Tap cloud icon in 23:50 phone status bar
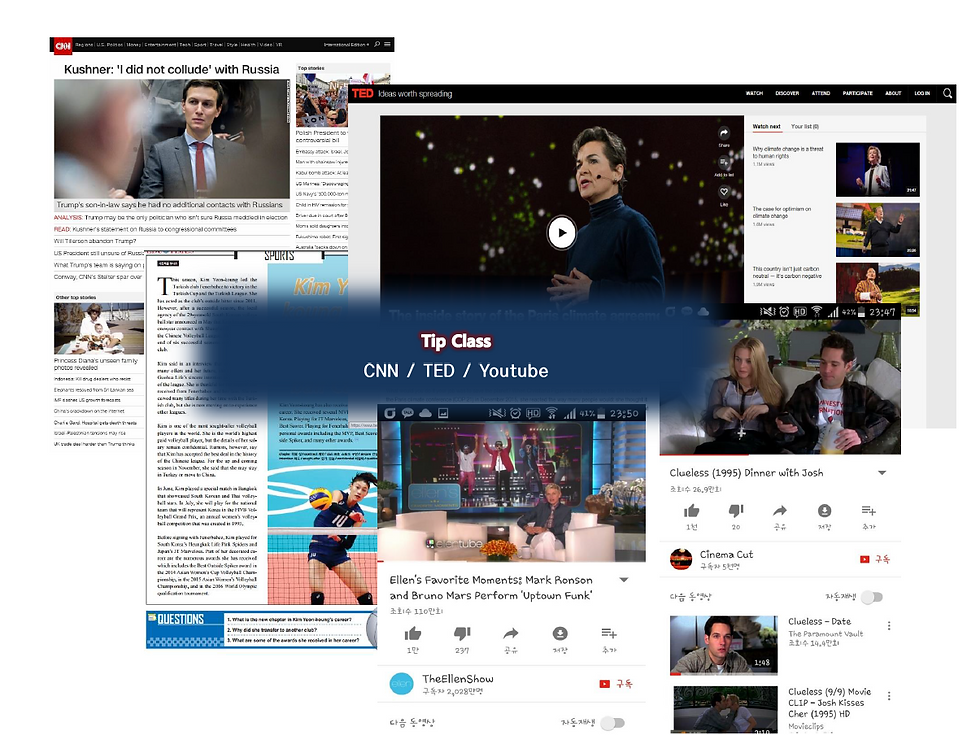The width and height of the screenshot is (980, 735). (426, 413)
